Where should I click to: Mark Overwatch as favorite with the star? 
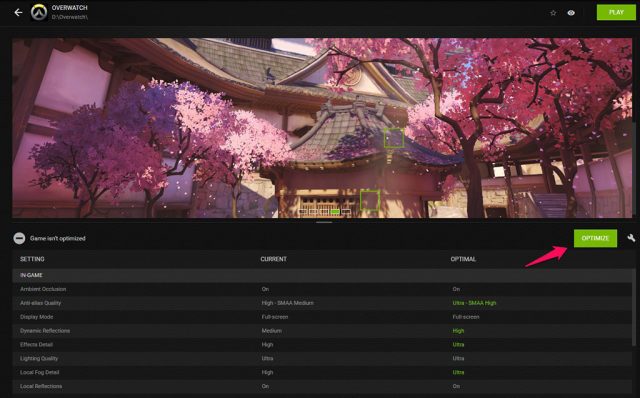tap(553, 13)
